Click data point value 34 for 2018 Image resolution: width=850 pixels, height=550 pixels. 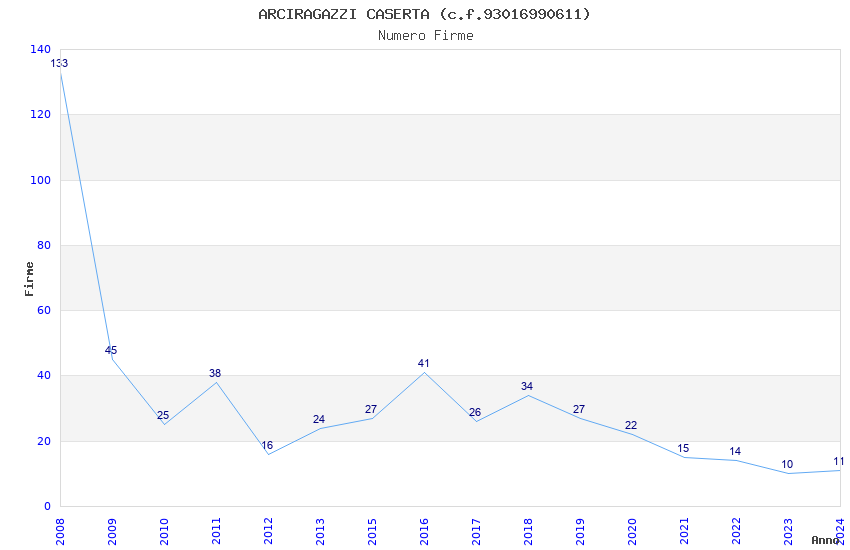point(527,386)
